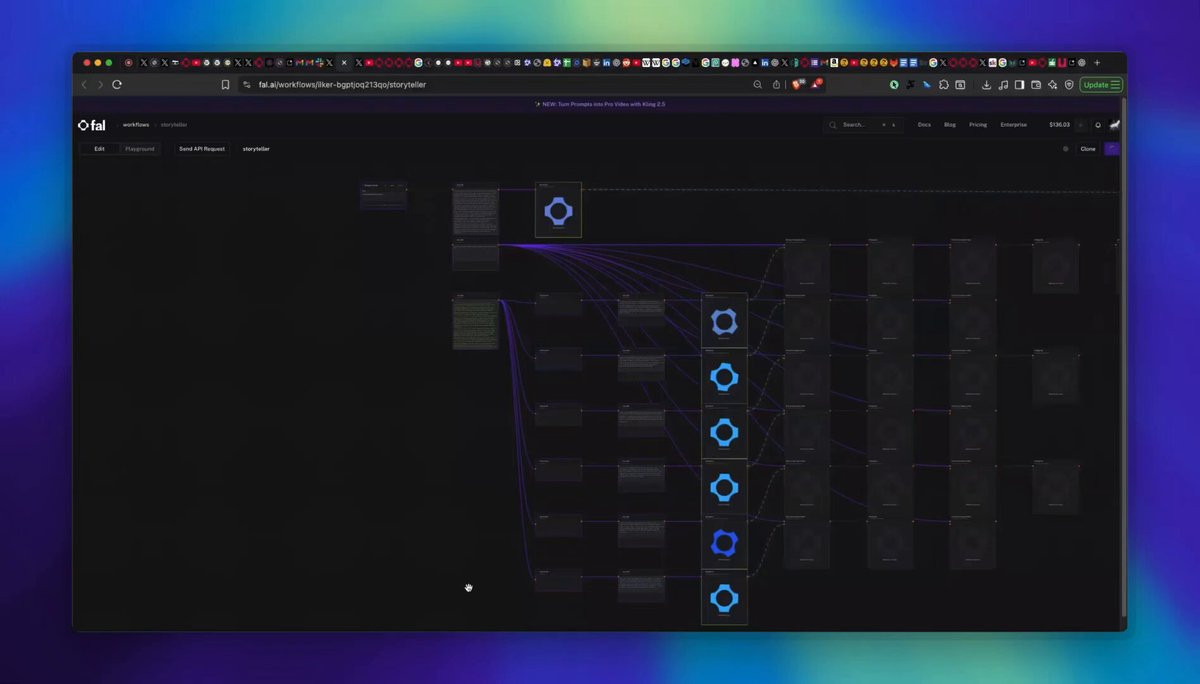
Task: Go back in browser history
Action: pyautogui.click(x=84, y=85)
